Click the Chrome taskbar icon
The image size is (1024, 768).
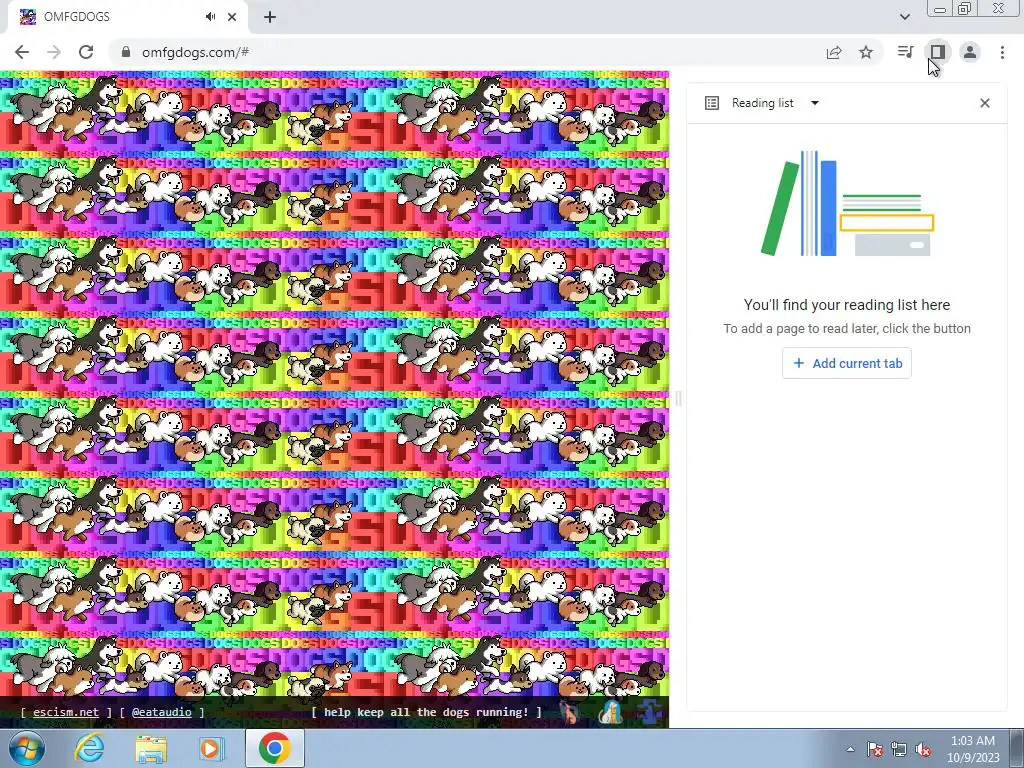coord(274,748)
